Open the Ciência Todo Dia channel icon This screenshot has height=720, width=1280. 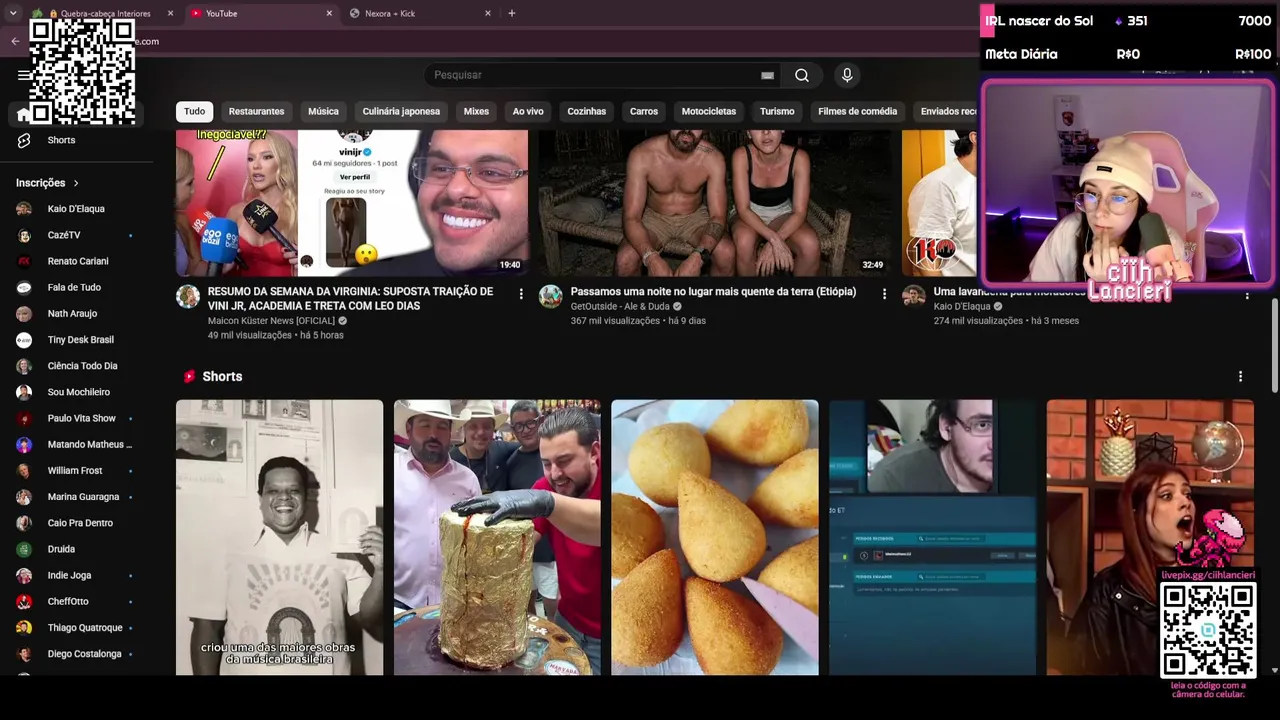24,366
